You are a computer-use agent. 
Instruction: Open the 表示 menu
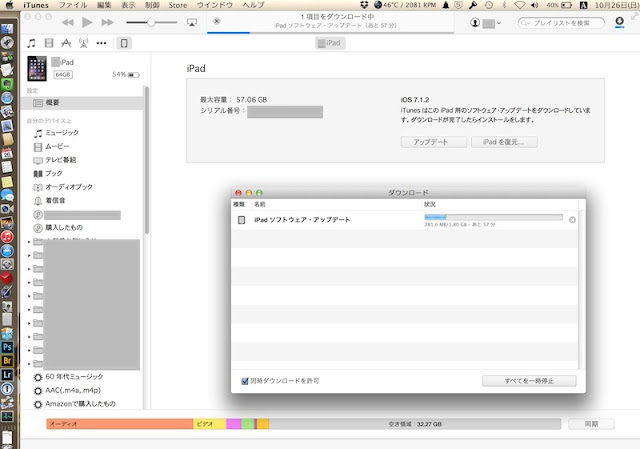tap(128, 5)
